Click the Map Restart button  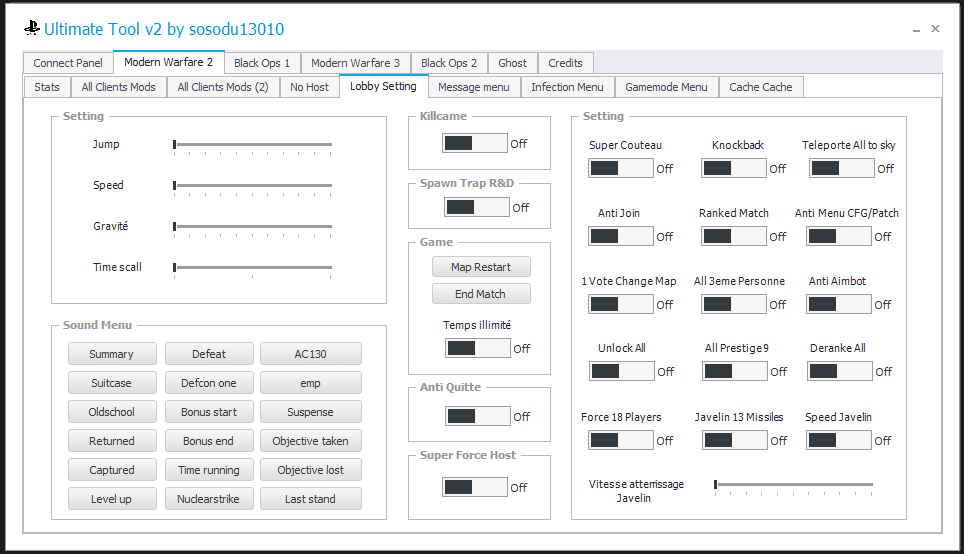point(481,267)
